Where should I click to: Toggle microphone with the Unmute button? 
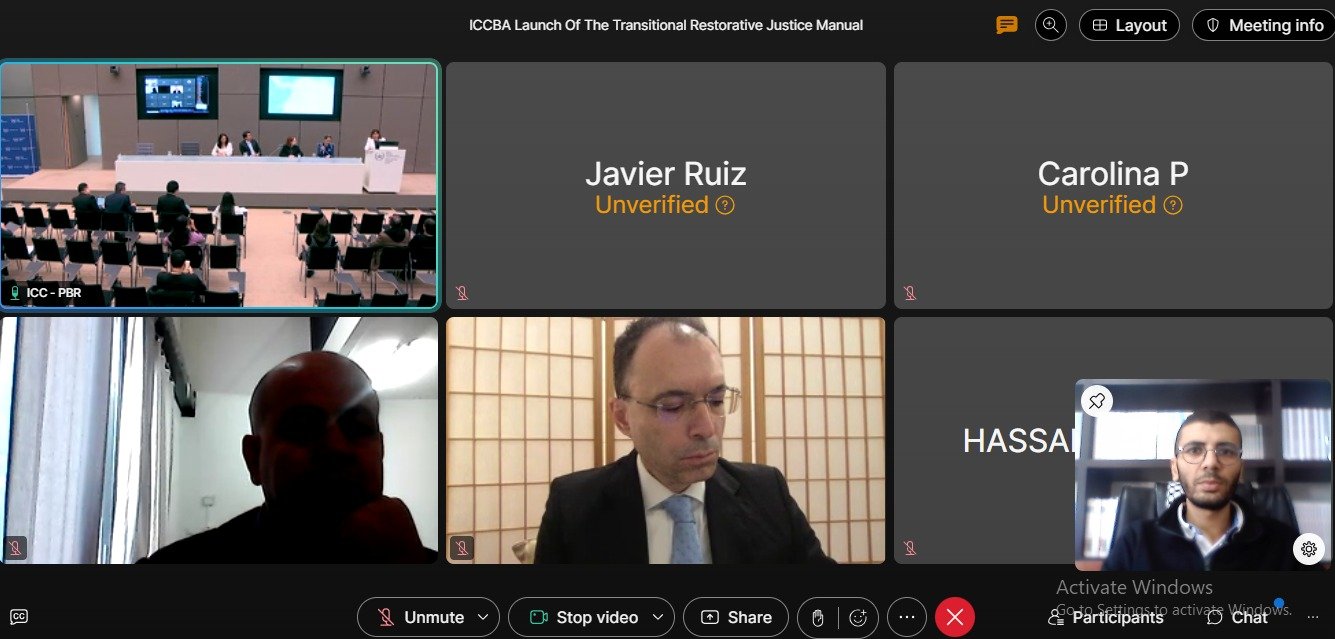420,618
